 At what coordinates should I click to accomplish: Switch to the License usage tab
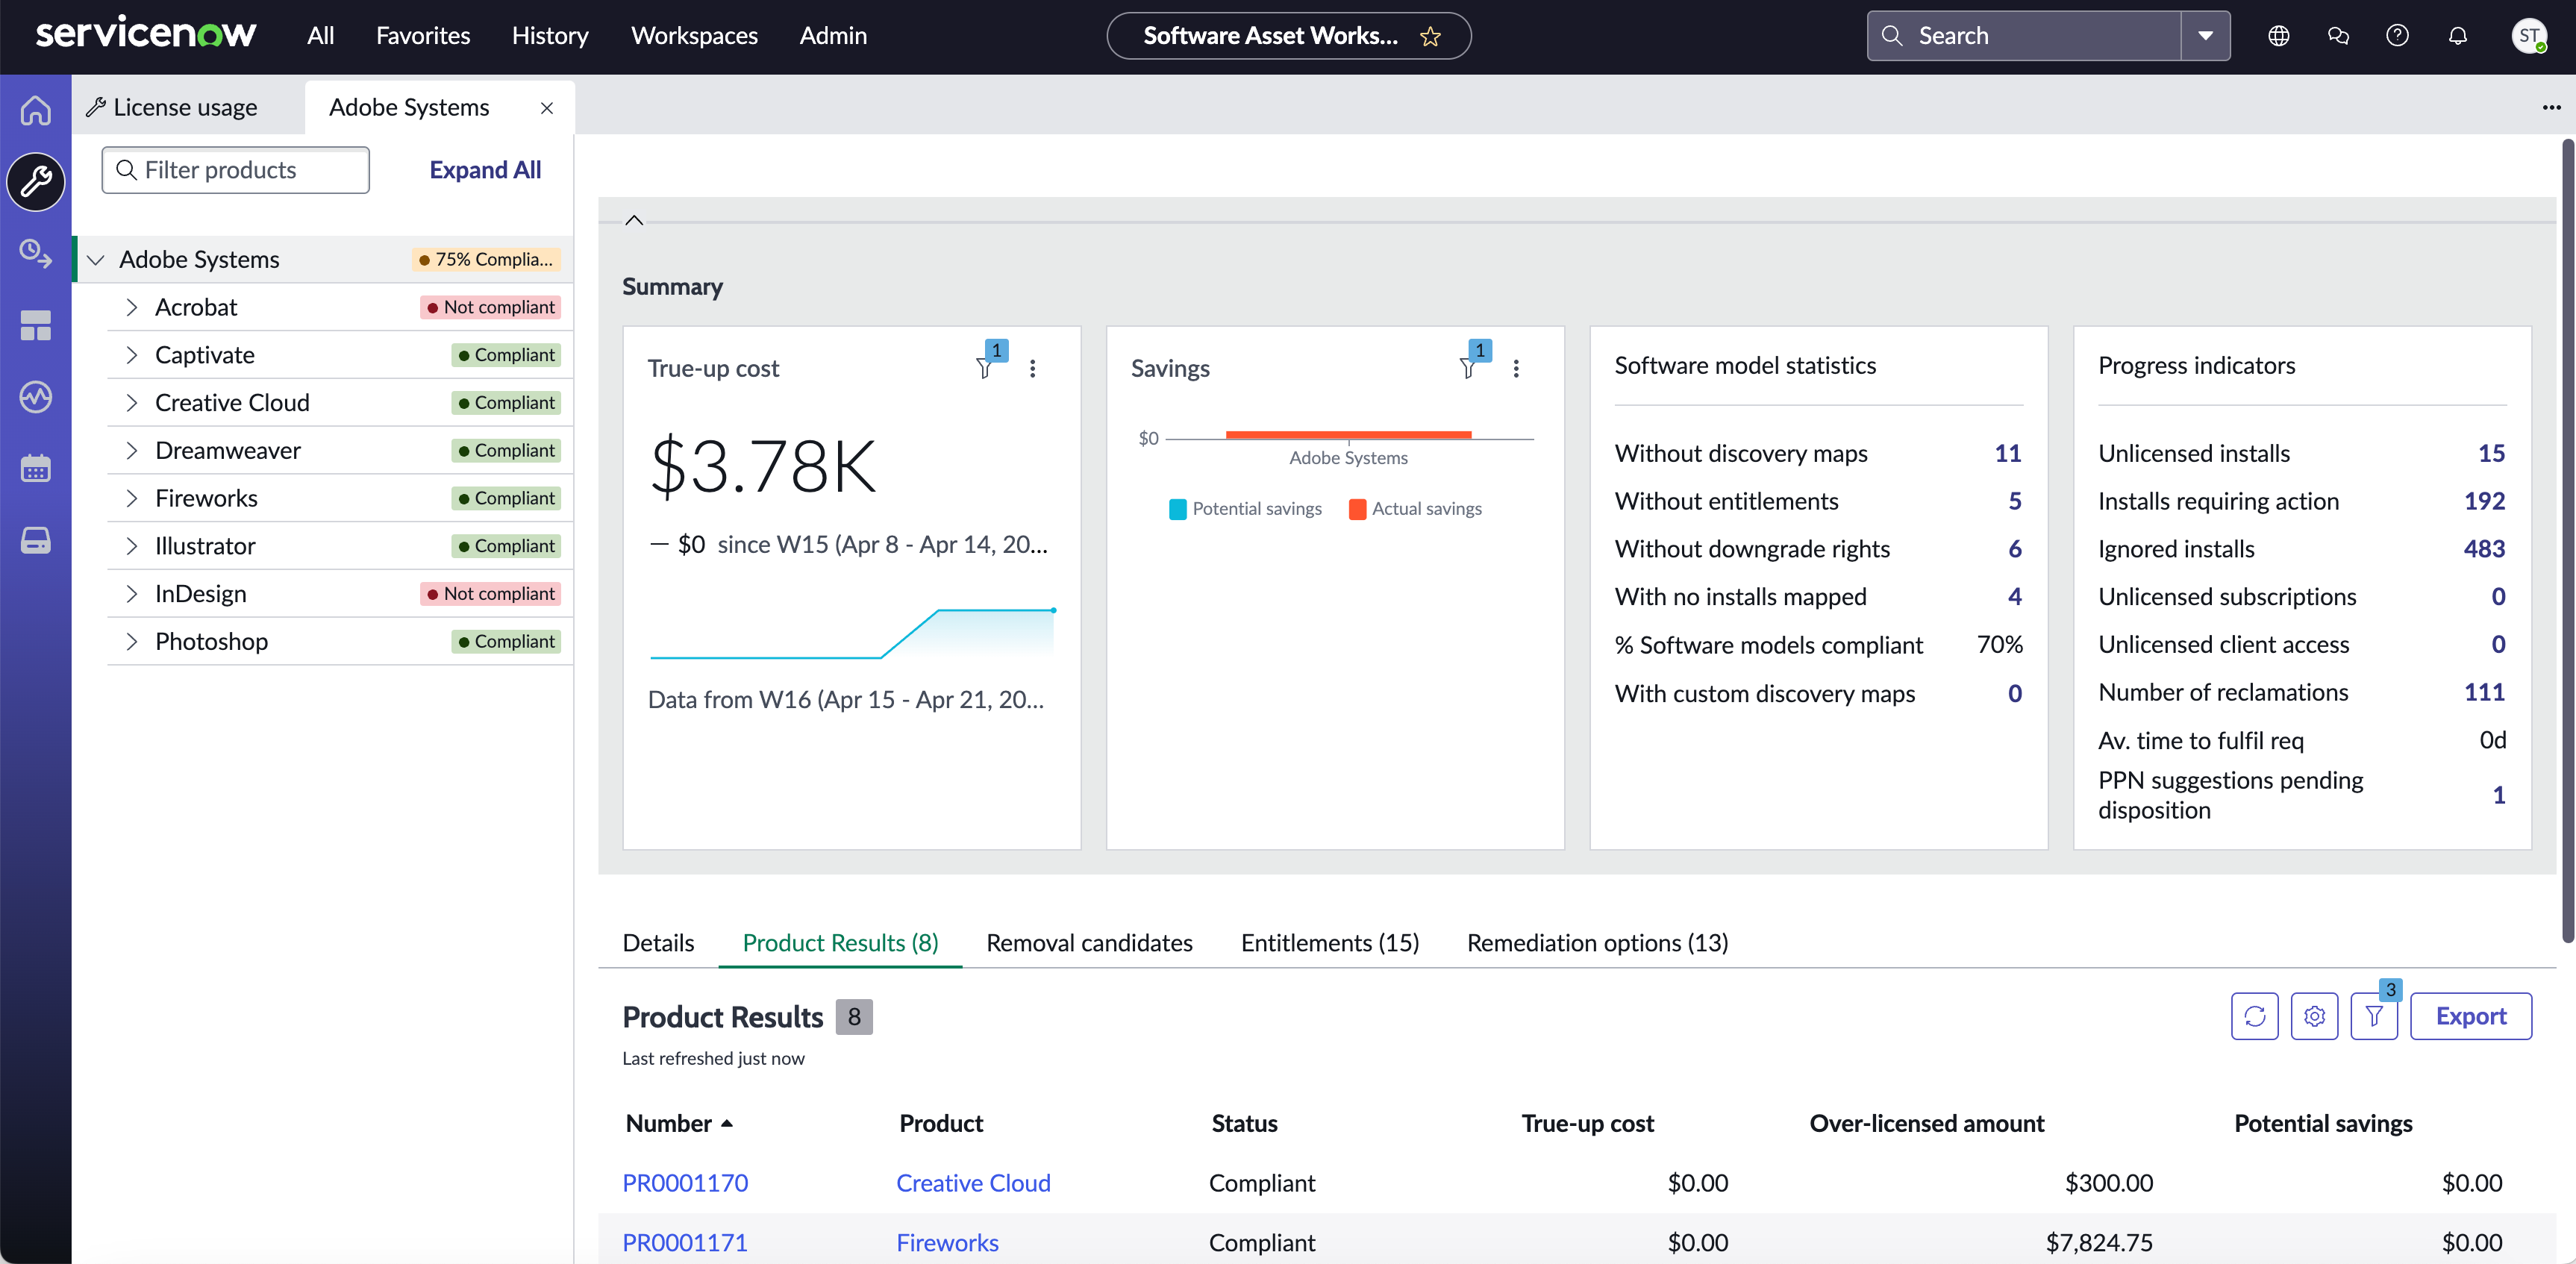(x=187, y=107)
